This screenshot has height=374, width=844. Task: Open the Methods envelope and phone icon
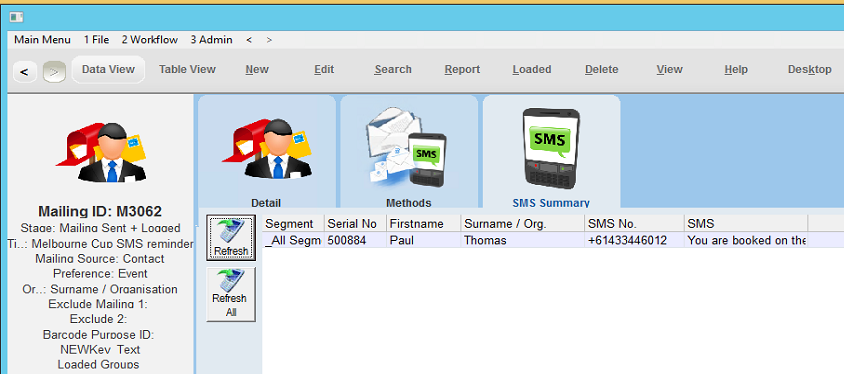[409, 153]
